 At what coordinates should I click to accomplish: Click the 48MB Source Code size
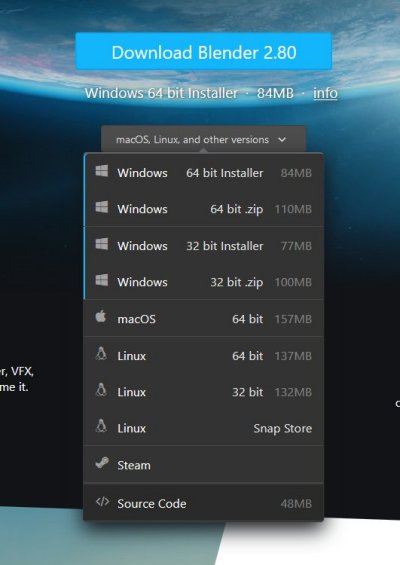296,504
